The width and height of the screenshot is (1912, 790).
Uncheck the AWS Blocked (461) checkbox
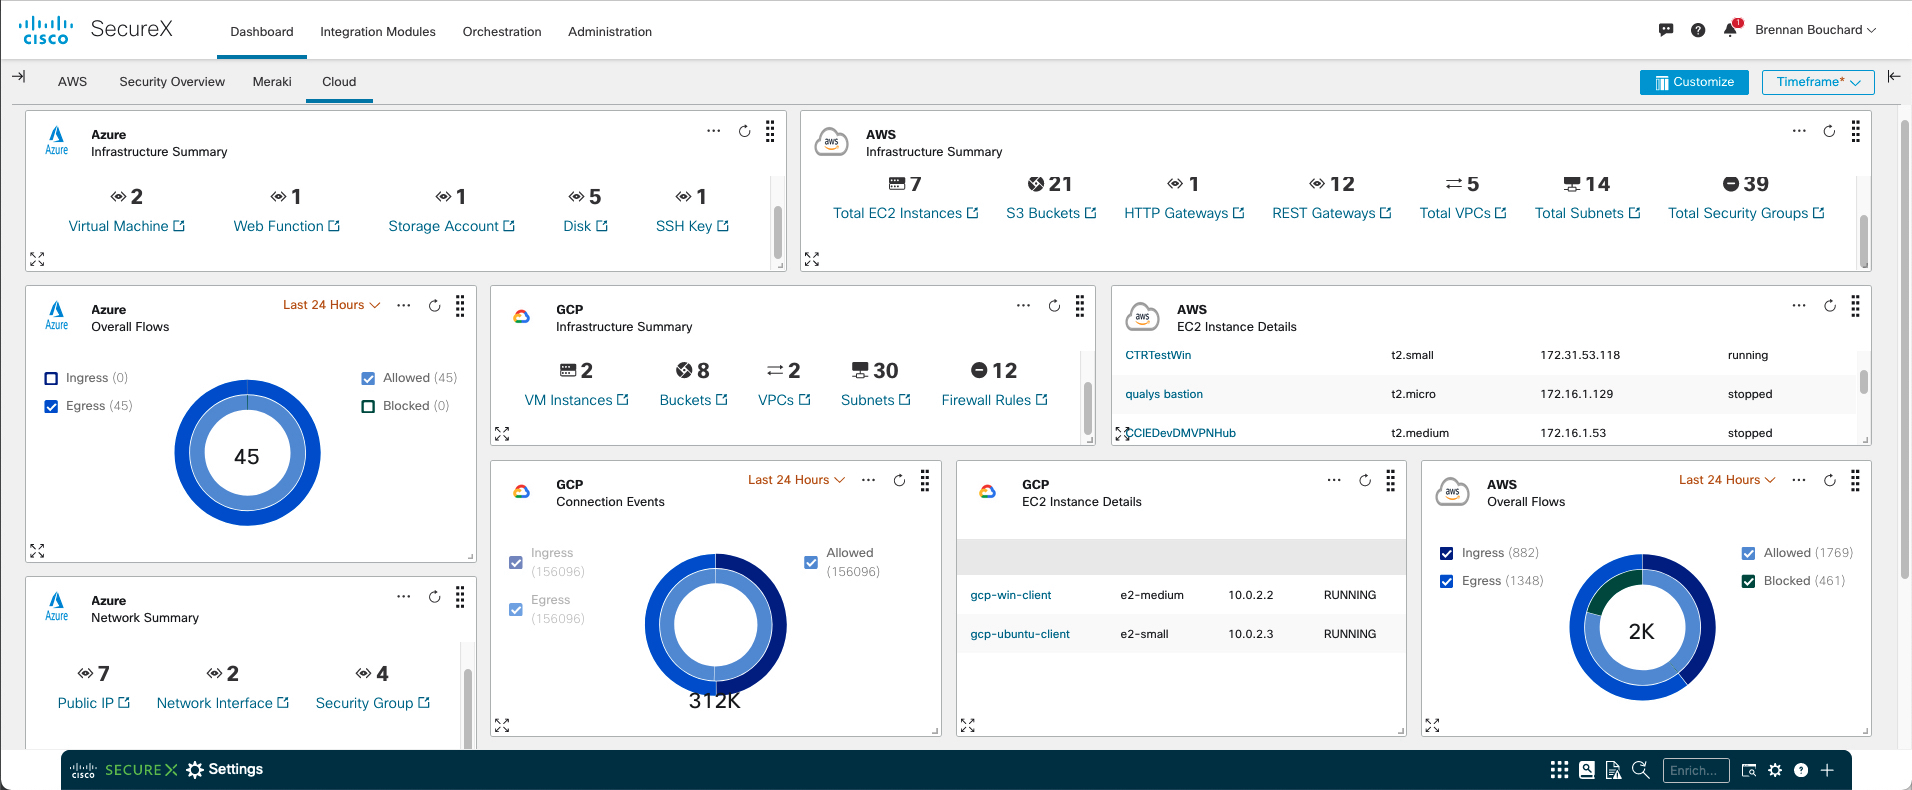1748,581
